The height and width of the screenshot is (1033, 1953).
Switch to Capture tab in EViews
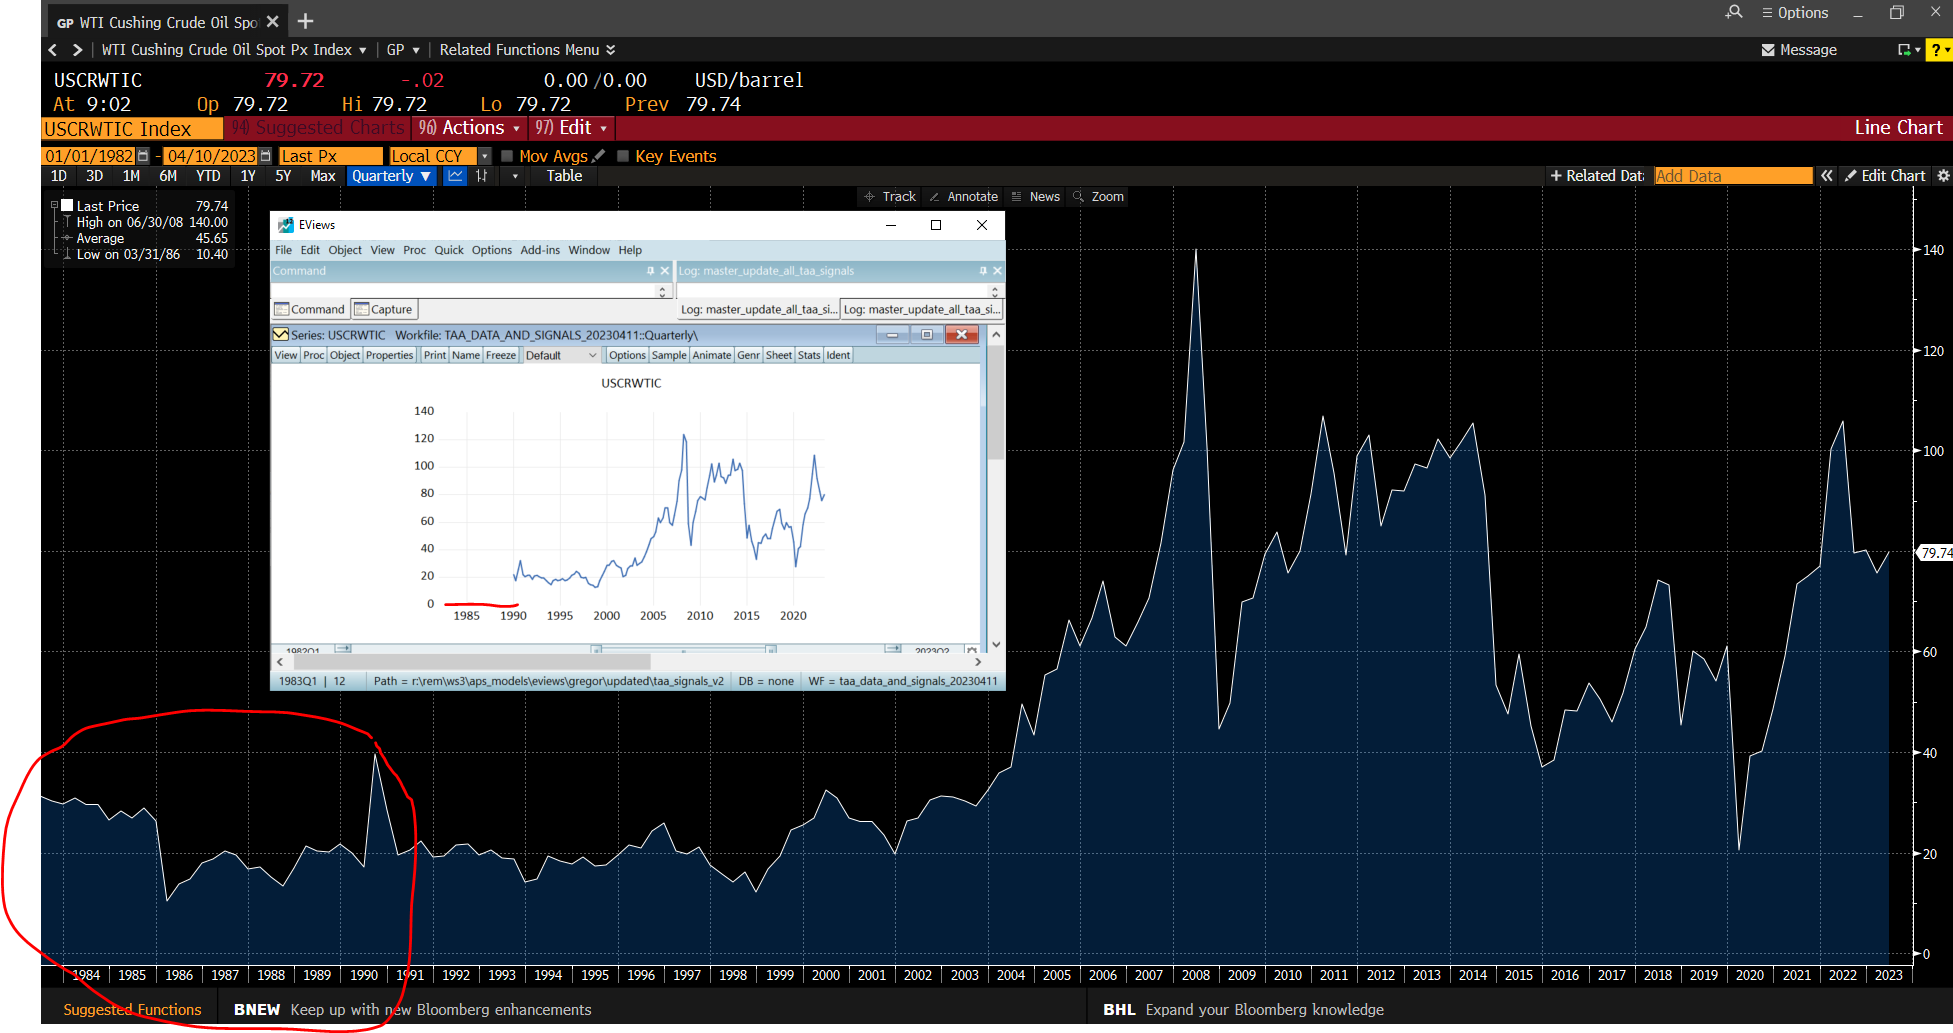point(384,310)
